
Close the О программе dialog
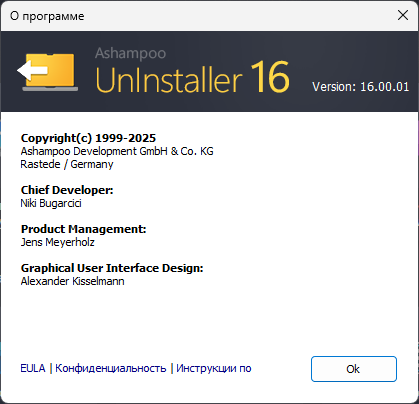(403, 15)
